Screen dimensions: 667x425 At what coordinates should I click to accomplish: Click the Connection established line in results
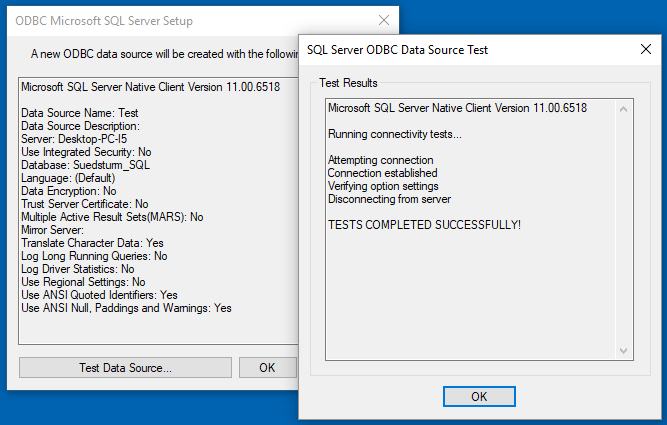(x=382, y=173)
